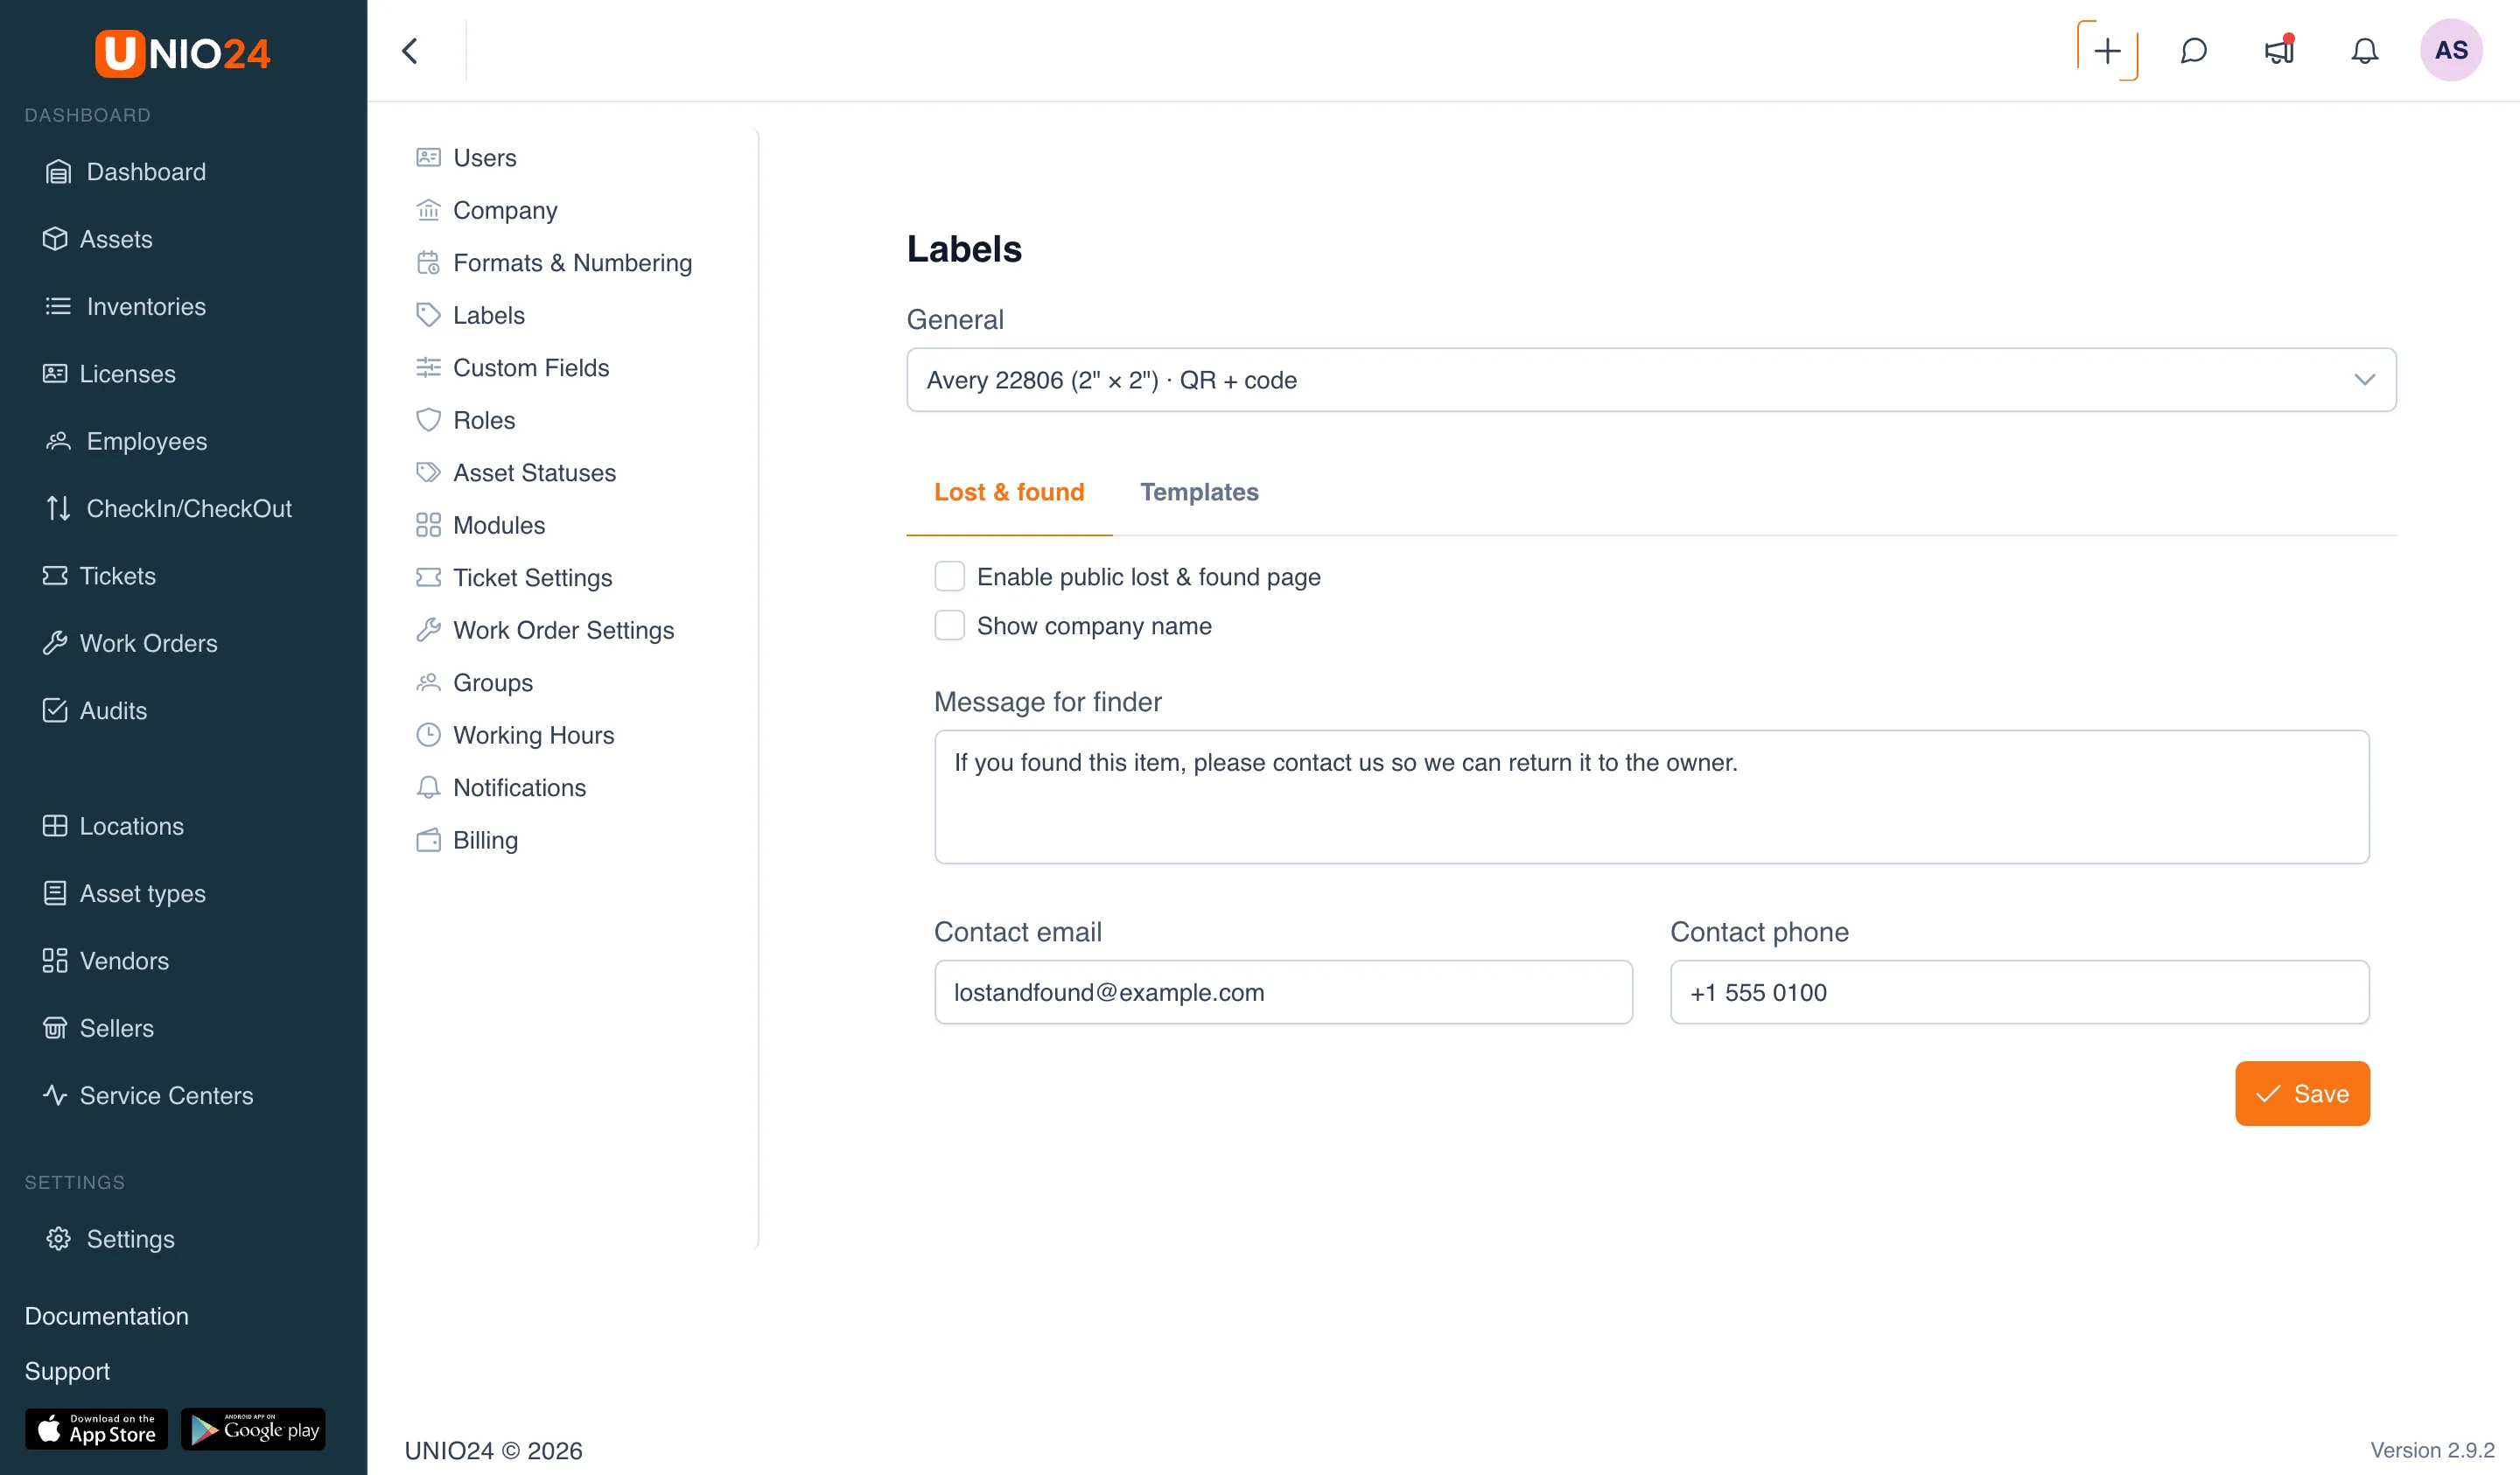The width and height of the screenshot is (2520, 1475).
Task: Enable public lost & found page checkbox
Action: [949, 576]
